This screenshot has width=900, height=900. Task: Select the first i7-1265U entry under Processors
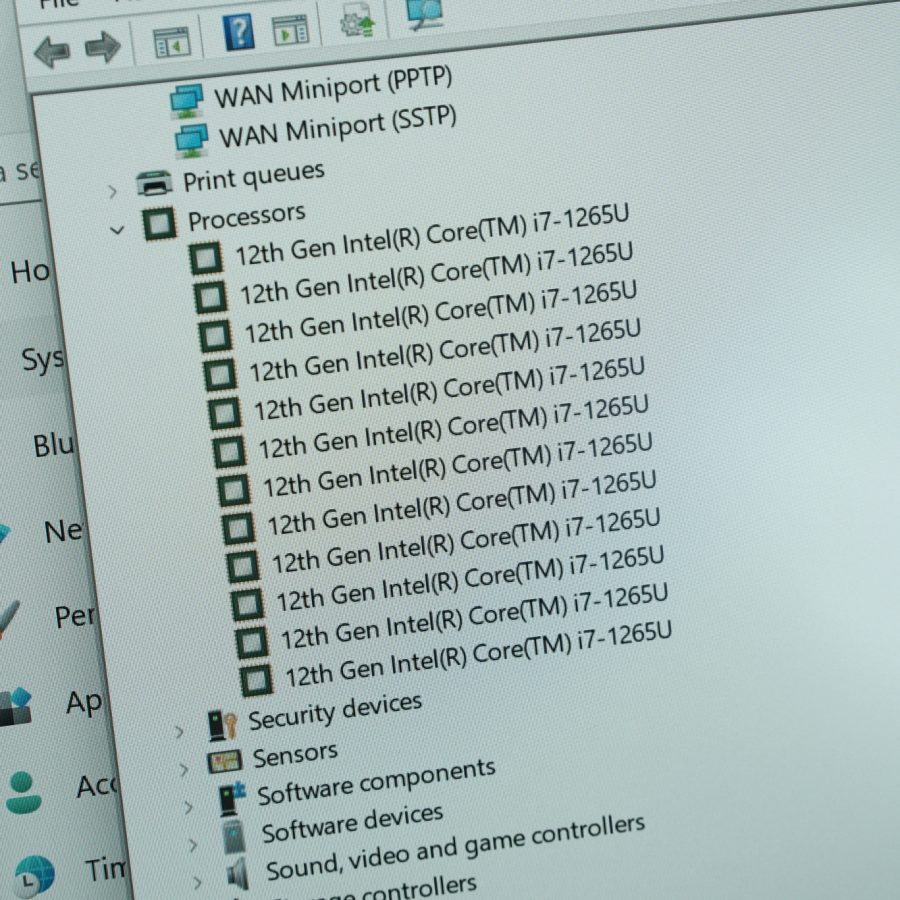(432, 235)
